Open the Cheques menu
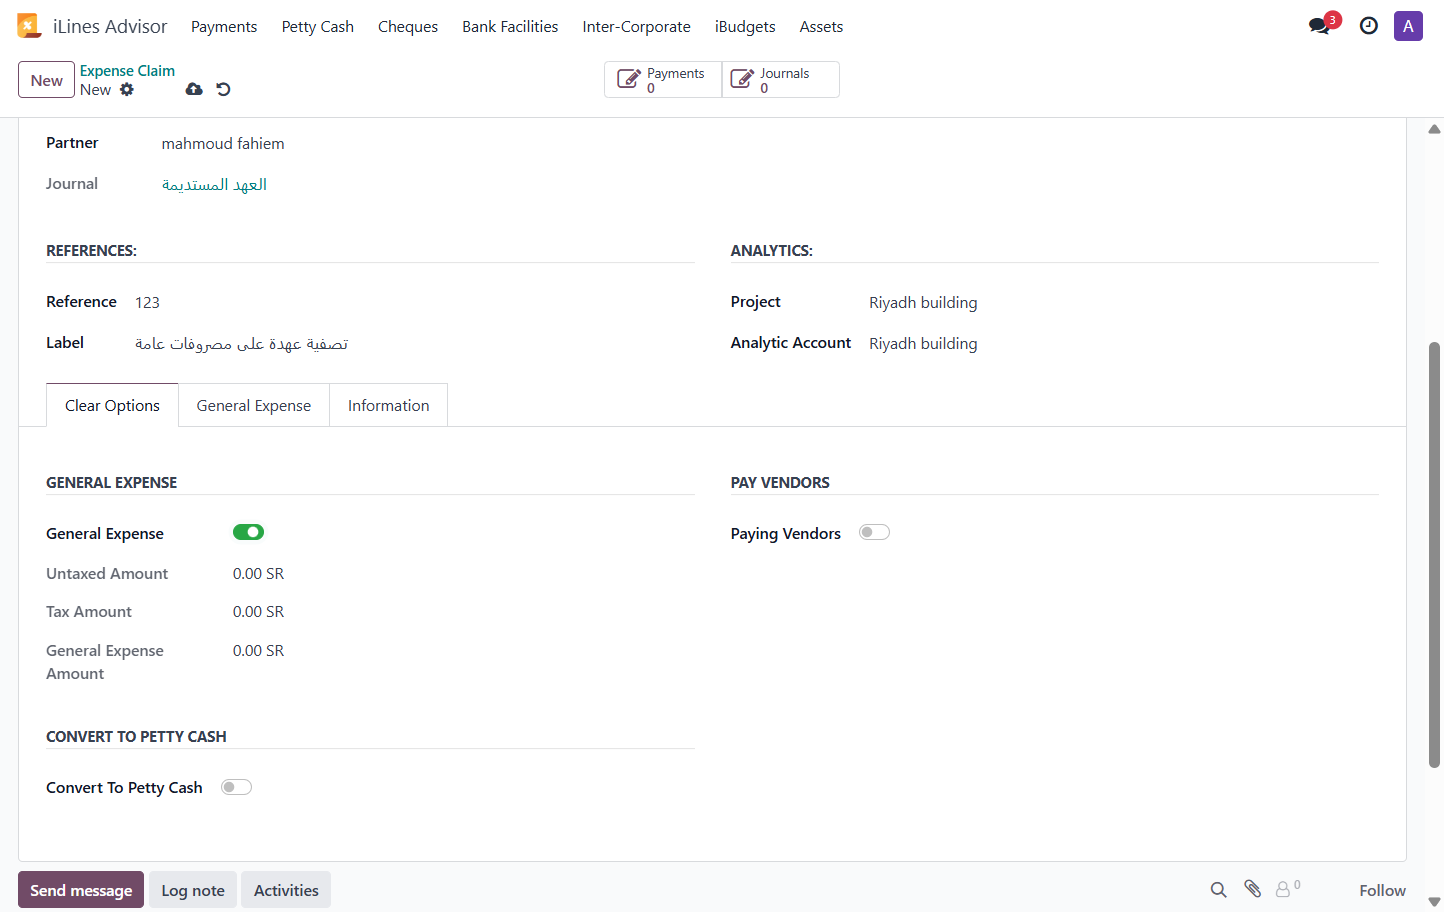The height and width of the screenshot is (912, 1444). coord(408,27)
